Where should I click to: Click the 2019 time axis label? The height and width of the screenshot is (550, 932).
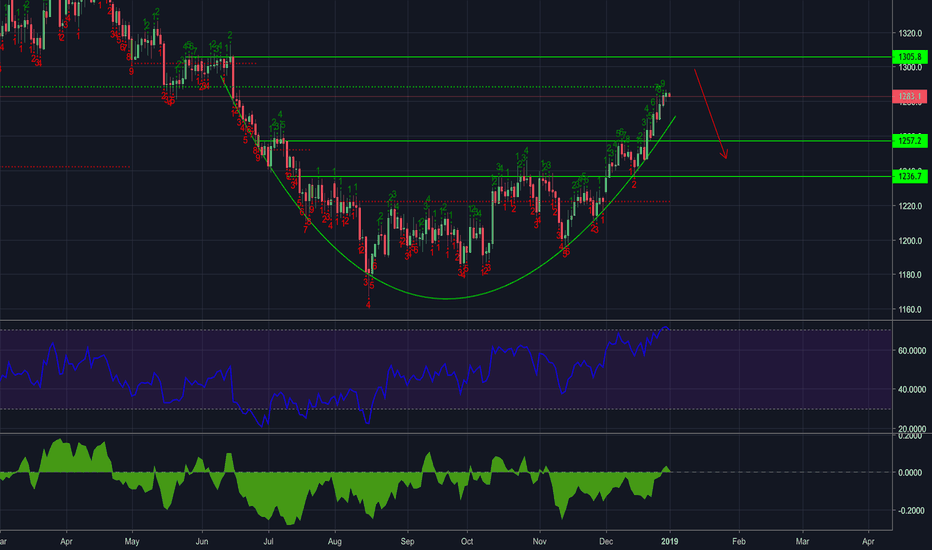point(670,542)
